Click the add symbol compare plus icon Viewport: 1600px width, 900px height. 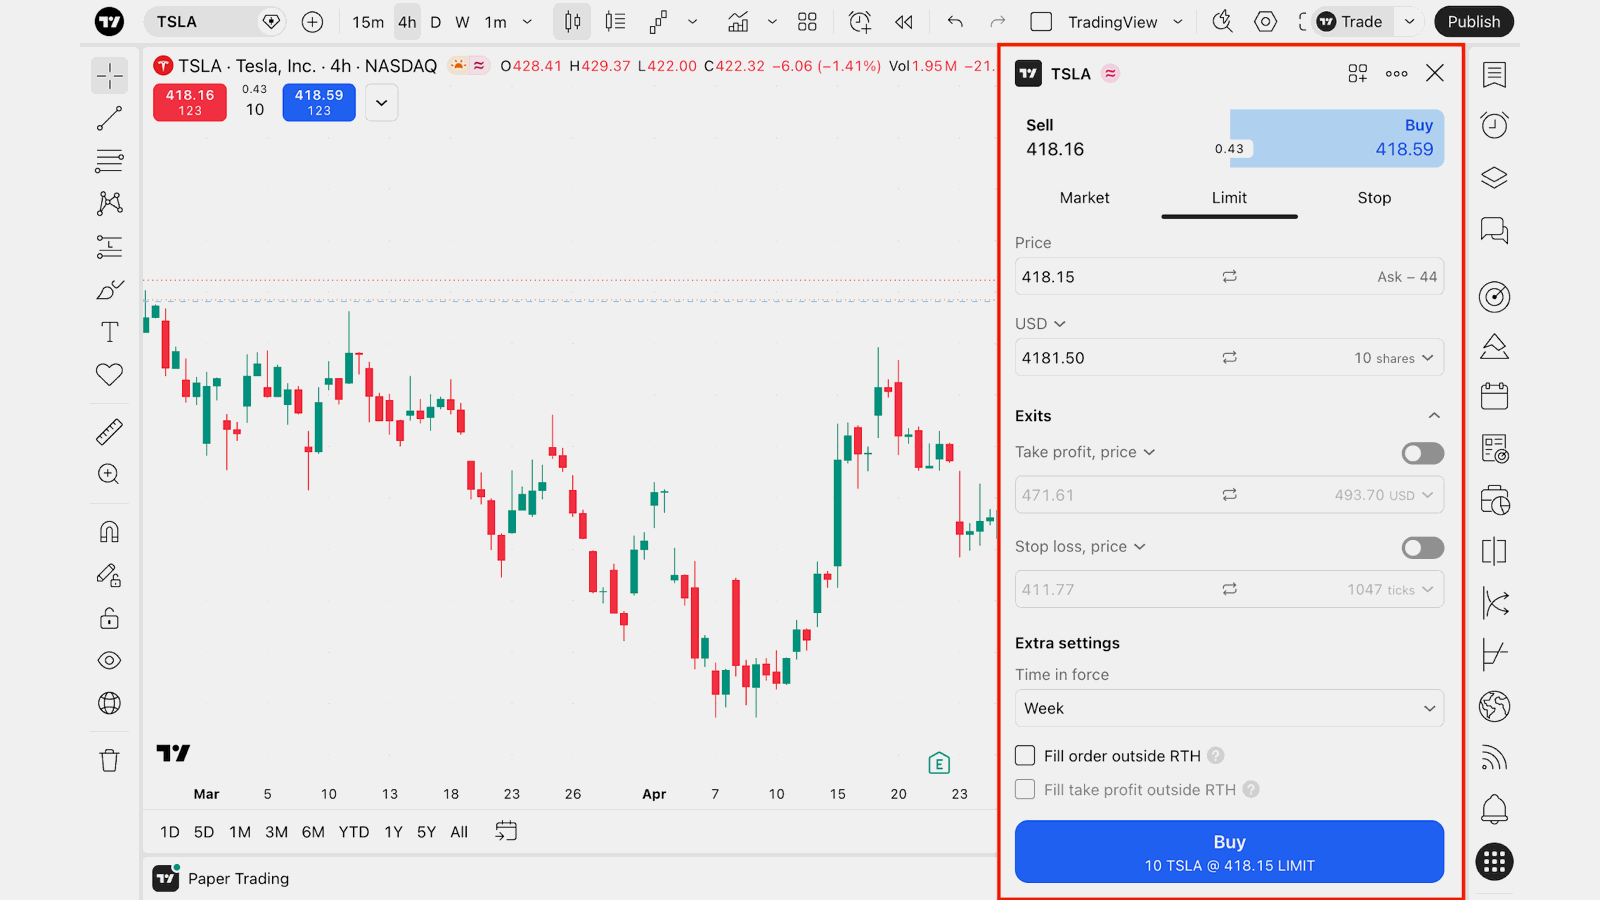pos(312,22)
